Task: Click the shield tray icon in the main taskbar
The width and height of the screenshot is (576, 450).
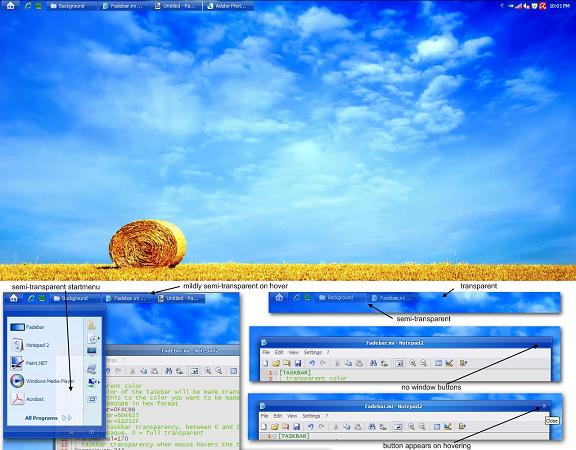Action: coord(535,6)
